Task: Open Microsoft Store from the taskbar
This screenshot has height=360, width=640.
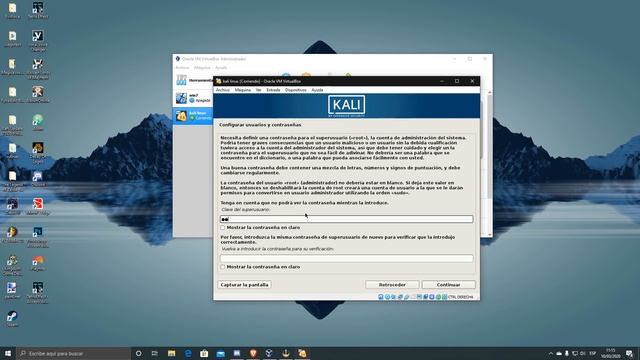Action: pyautogui.click(x=204, y=353)
